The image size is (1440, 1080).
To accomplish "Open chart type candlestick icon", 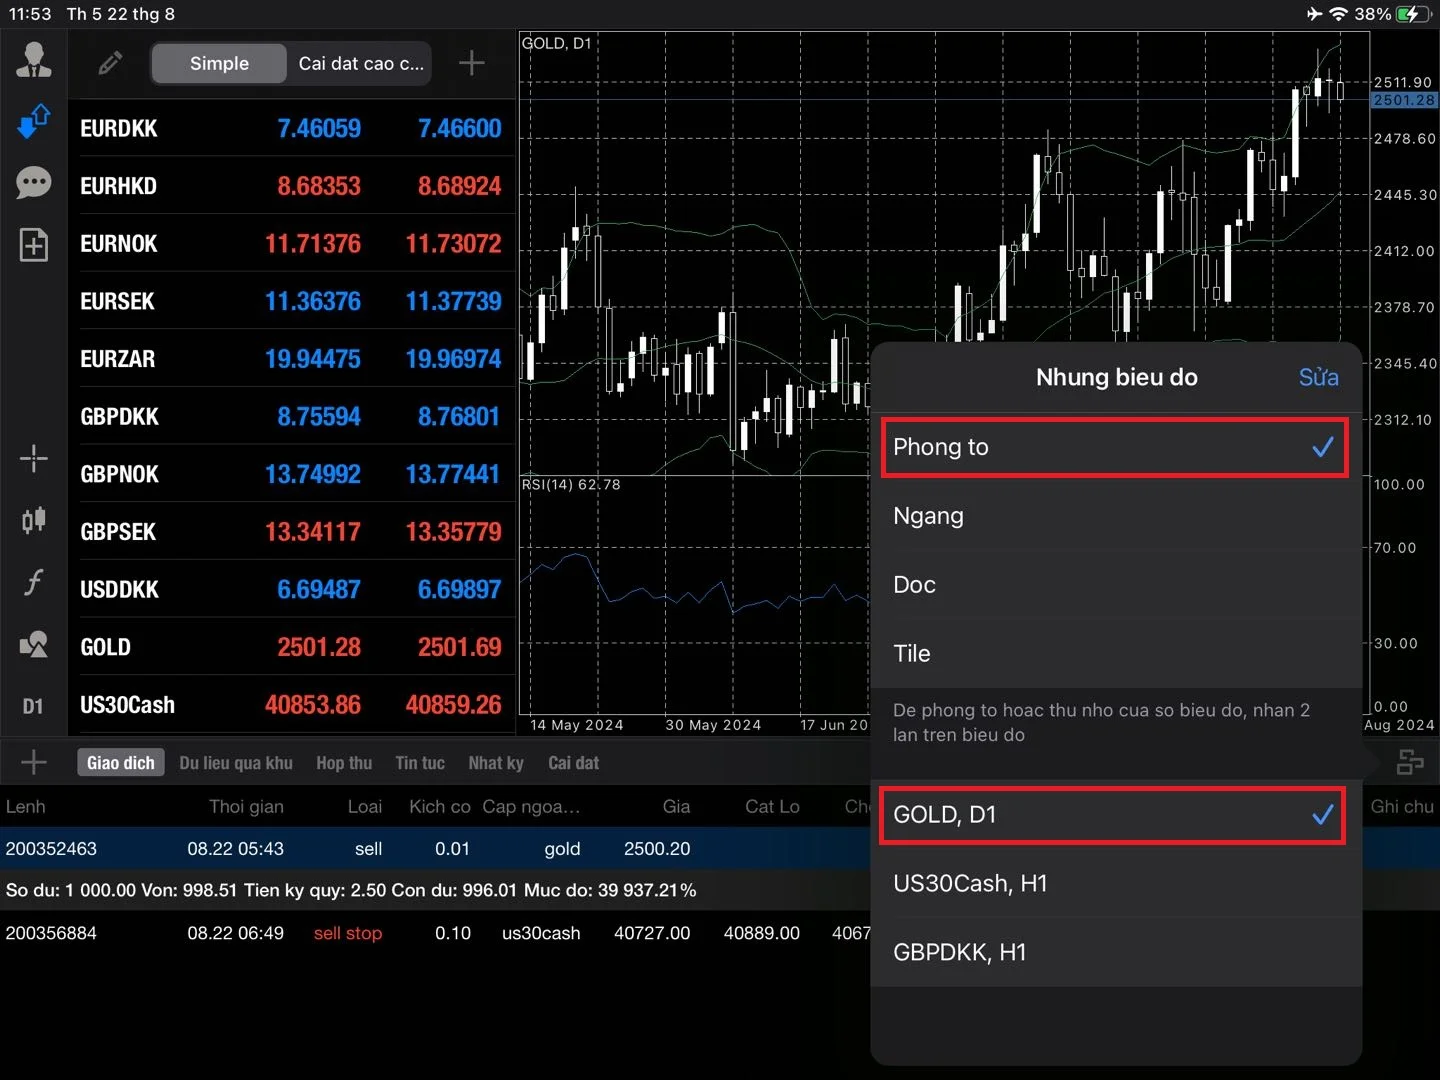I will [x=34, y=520].
